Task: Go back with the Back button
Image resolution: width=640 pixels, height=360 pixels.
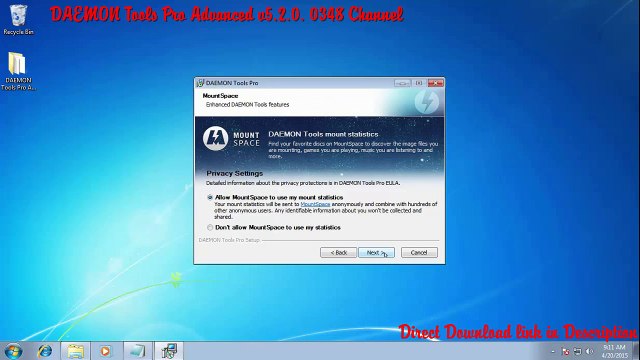Action: click(x=338, y=253)
